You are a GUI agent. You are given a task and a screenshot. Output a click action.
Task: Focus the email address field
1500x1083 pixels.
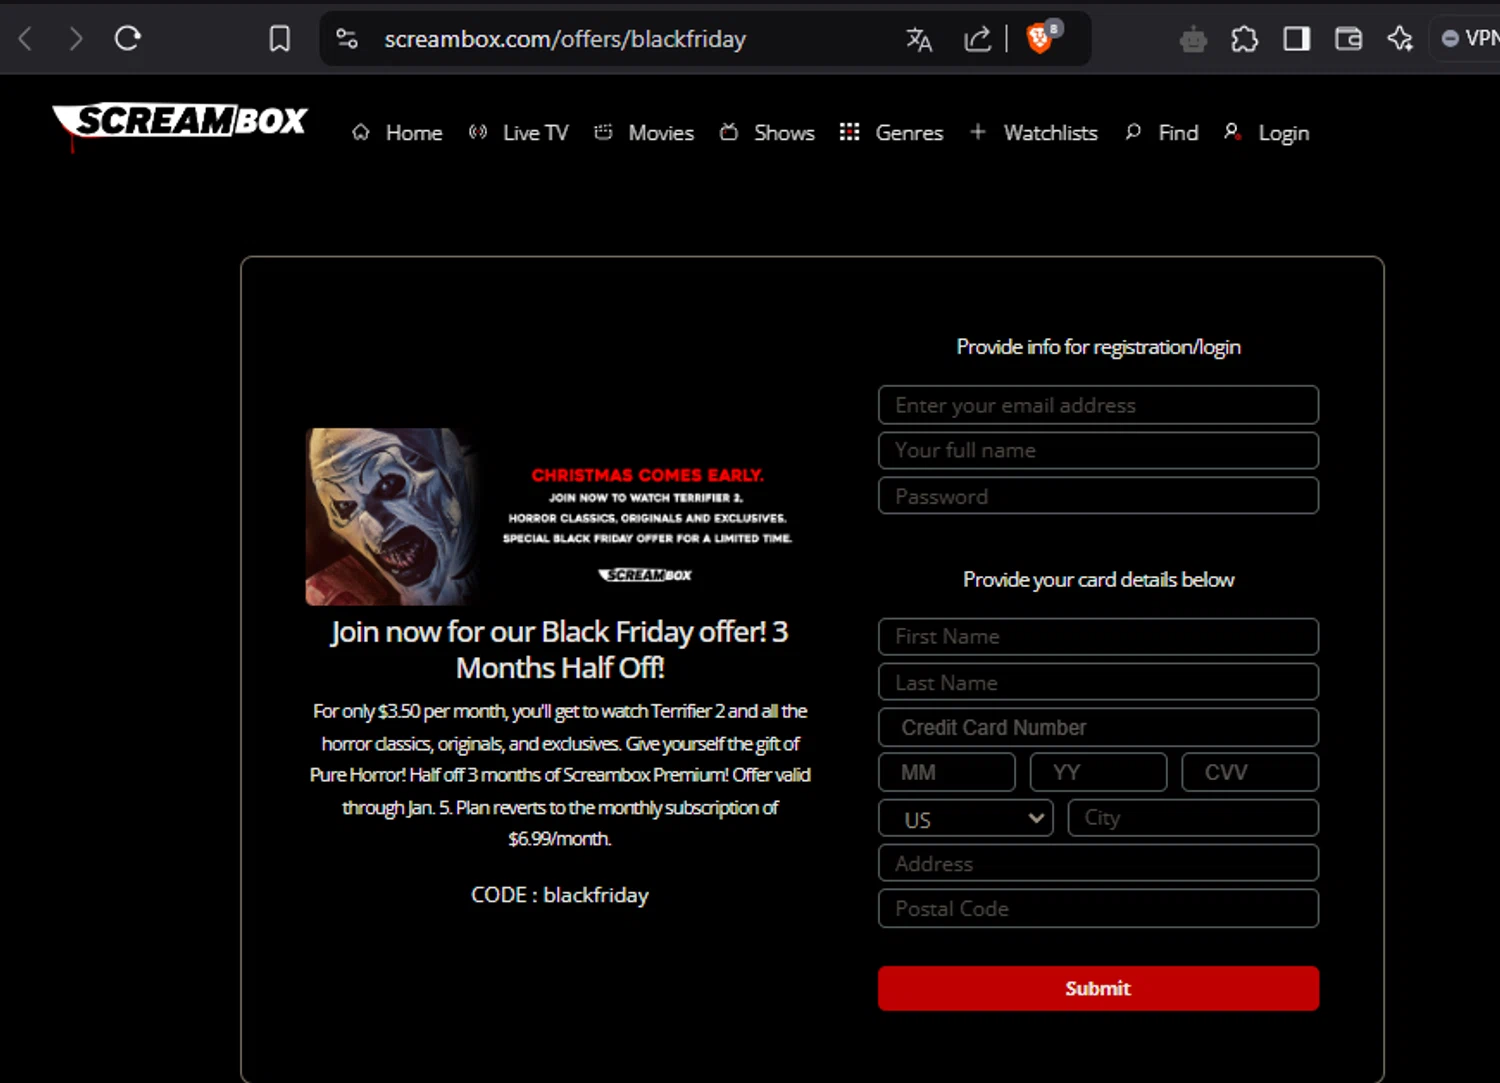(x=1098, y=405)
